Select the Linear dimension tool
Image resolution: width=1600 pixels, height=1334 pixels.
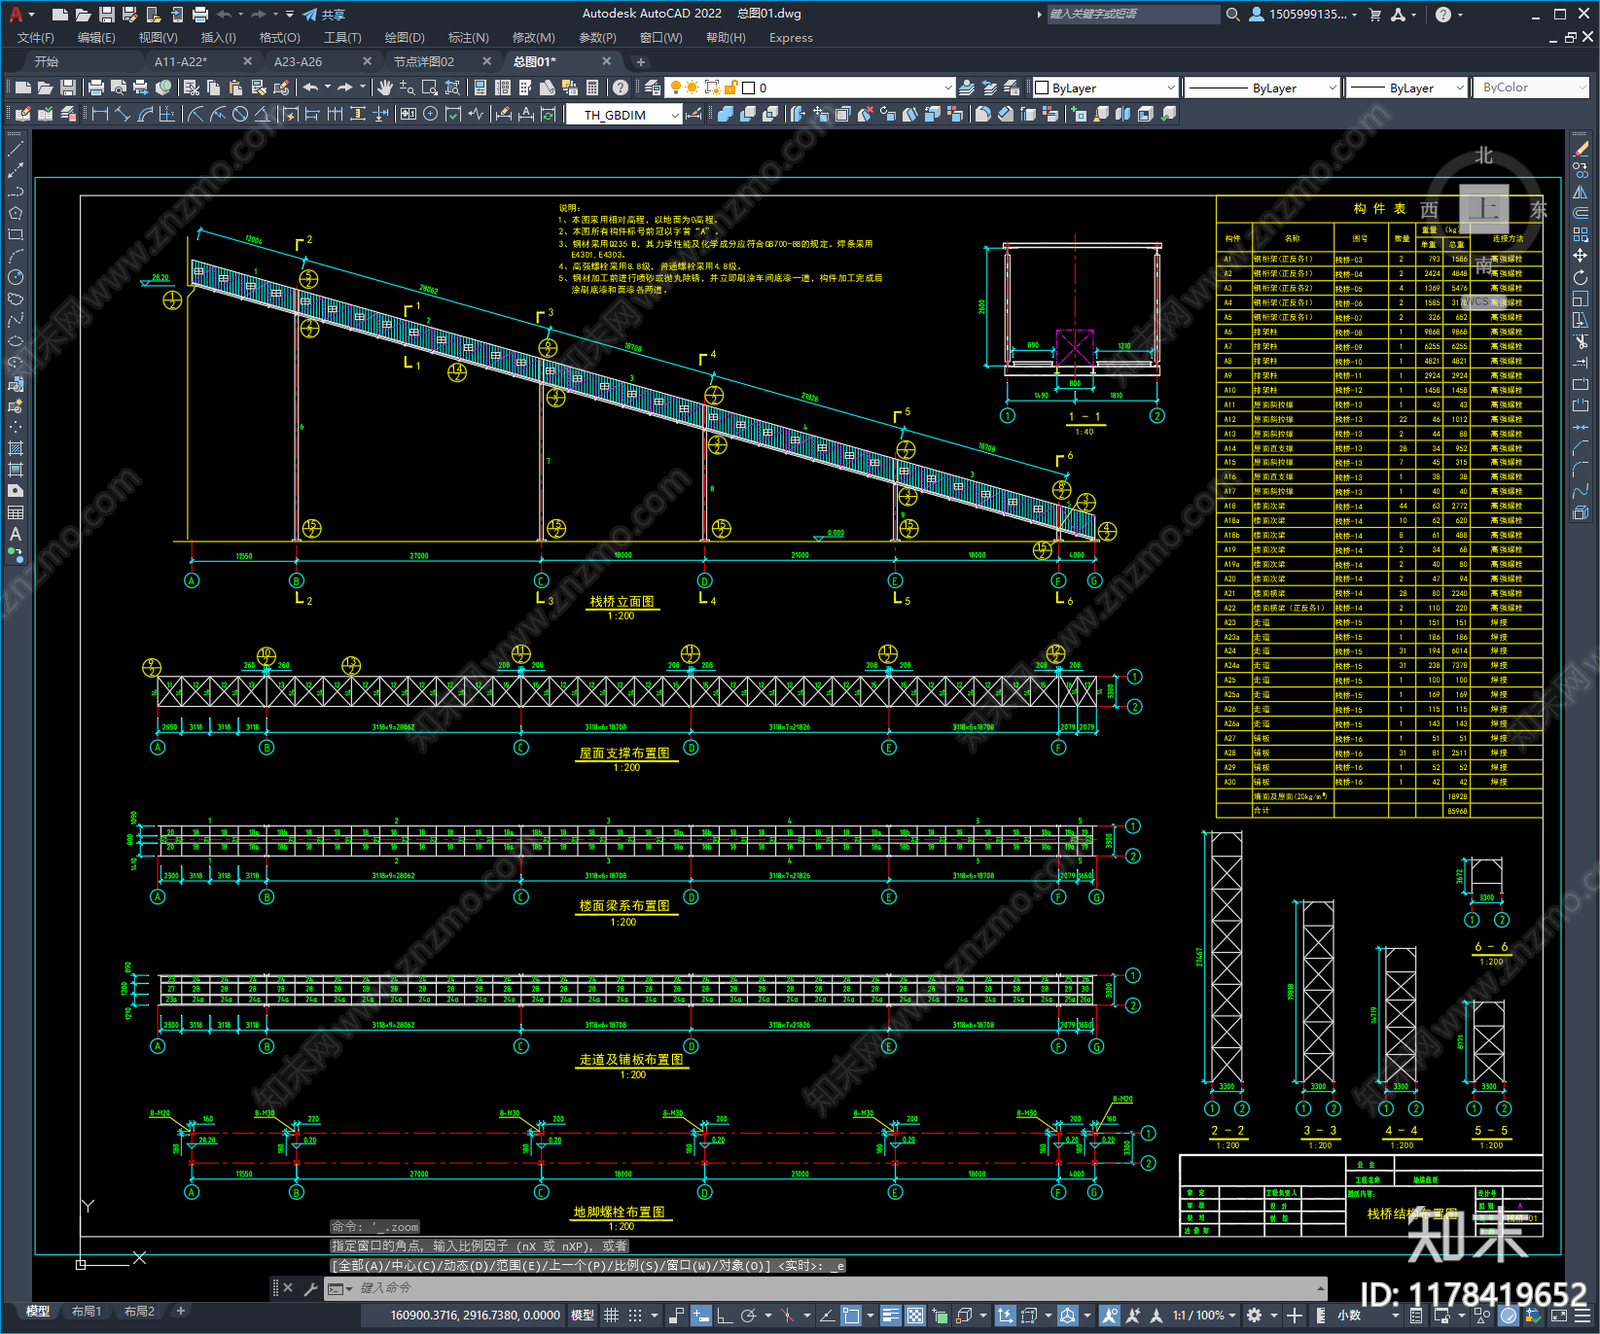100,114
